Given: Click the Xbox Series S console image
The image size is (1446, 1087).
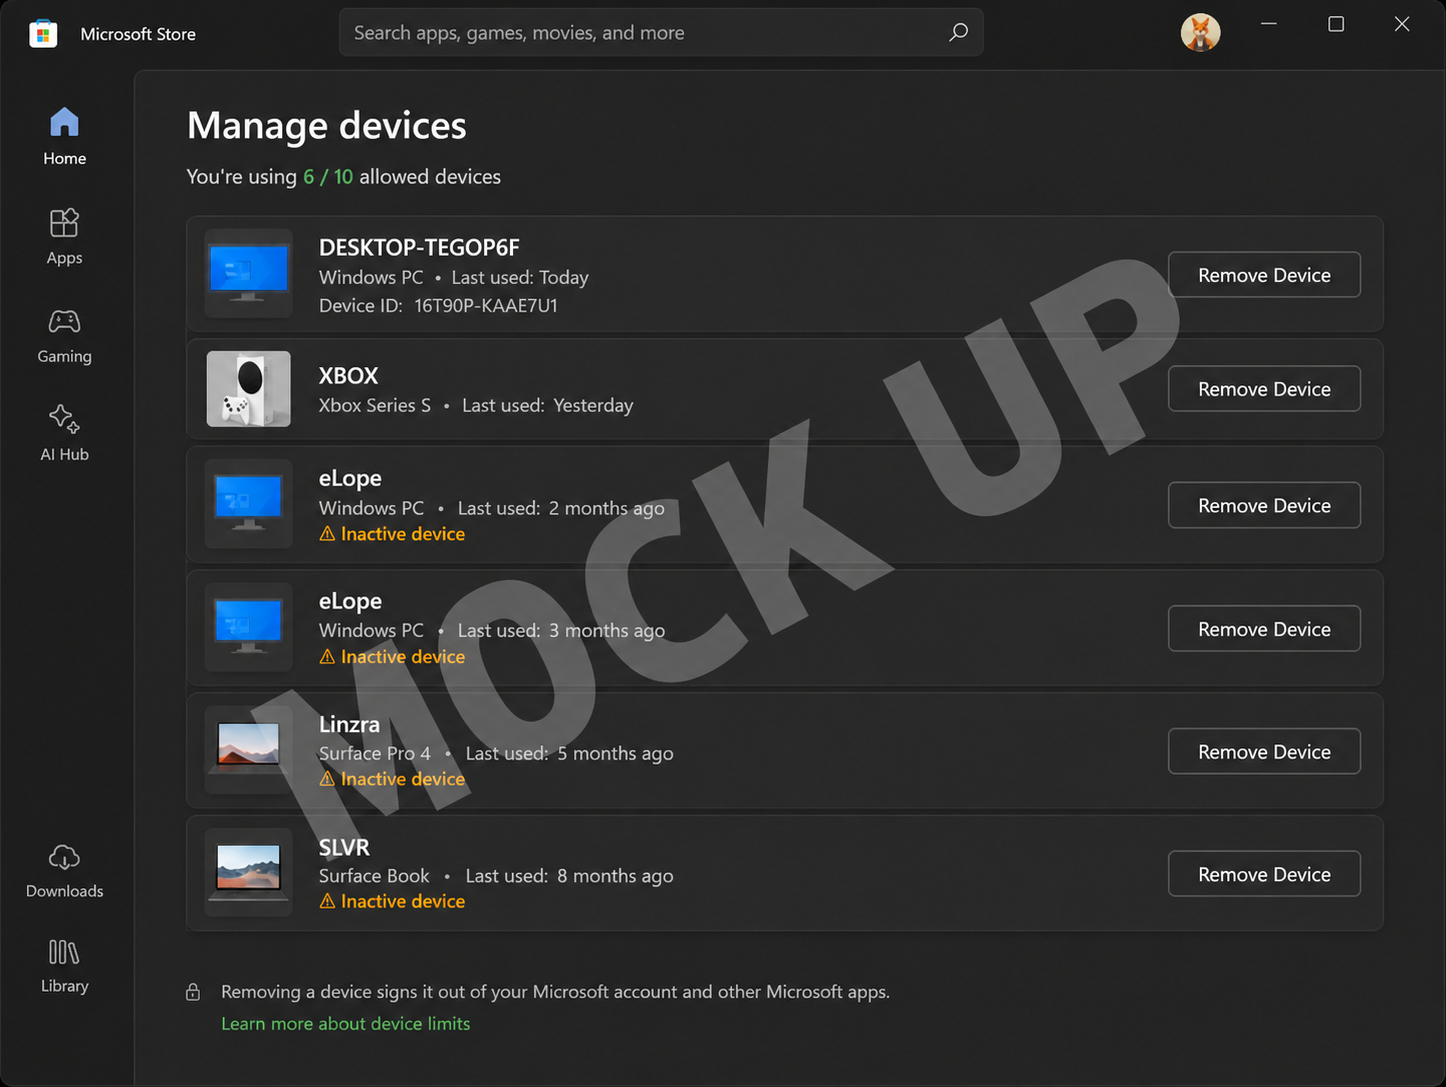Looking at the screenshot, I should (x=249, y=389).
